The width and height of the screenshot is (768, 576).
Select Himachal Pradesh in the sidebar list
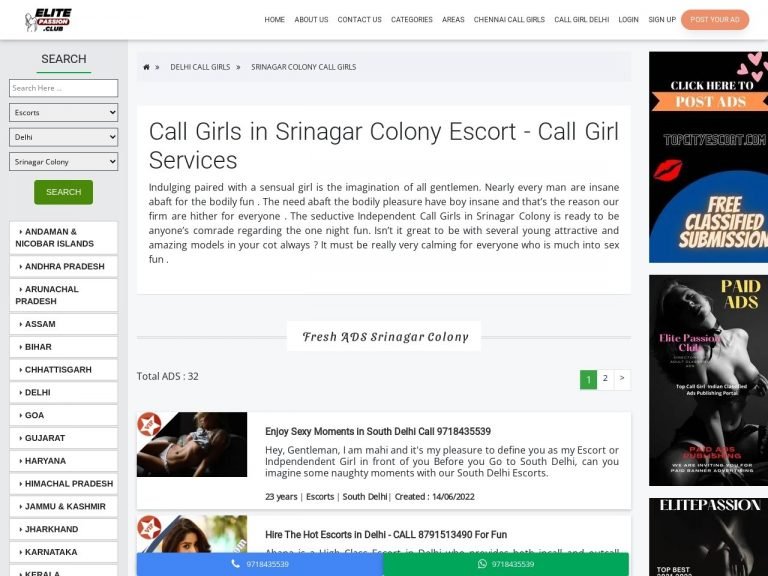click(68, 484)
